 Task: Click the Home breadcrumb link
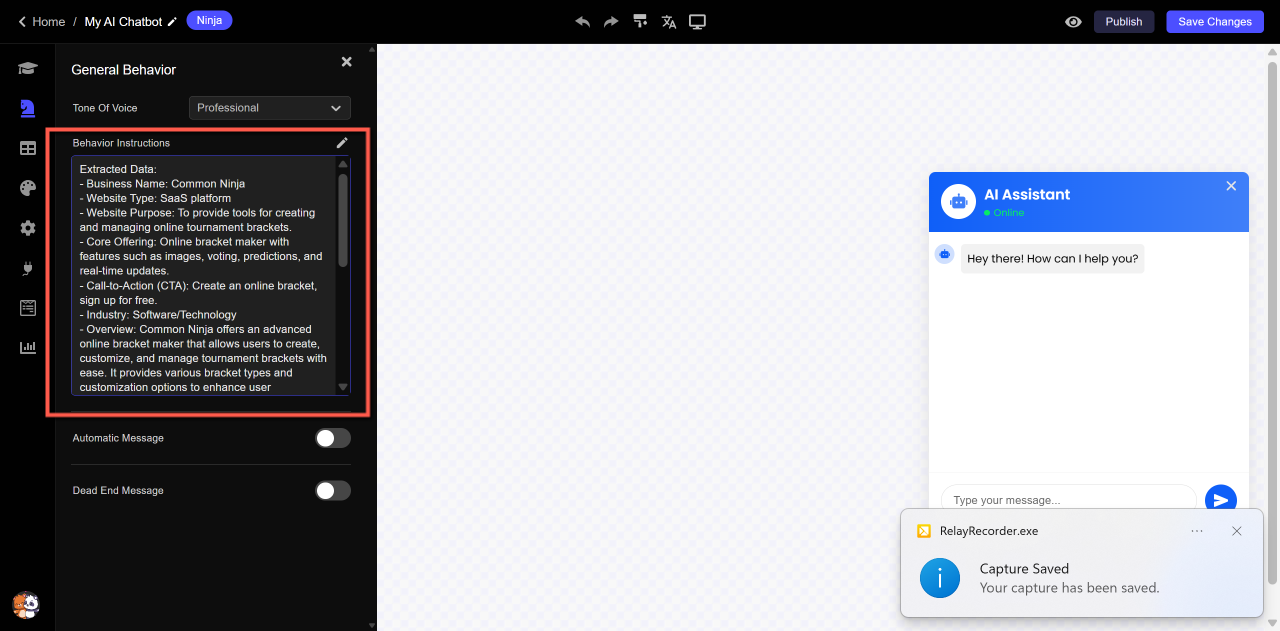(48, 21)
